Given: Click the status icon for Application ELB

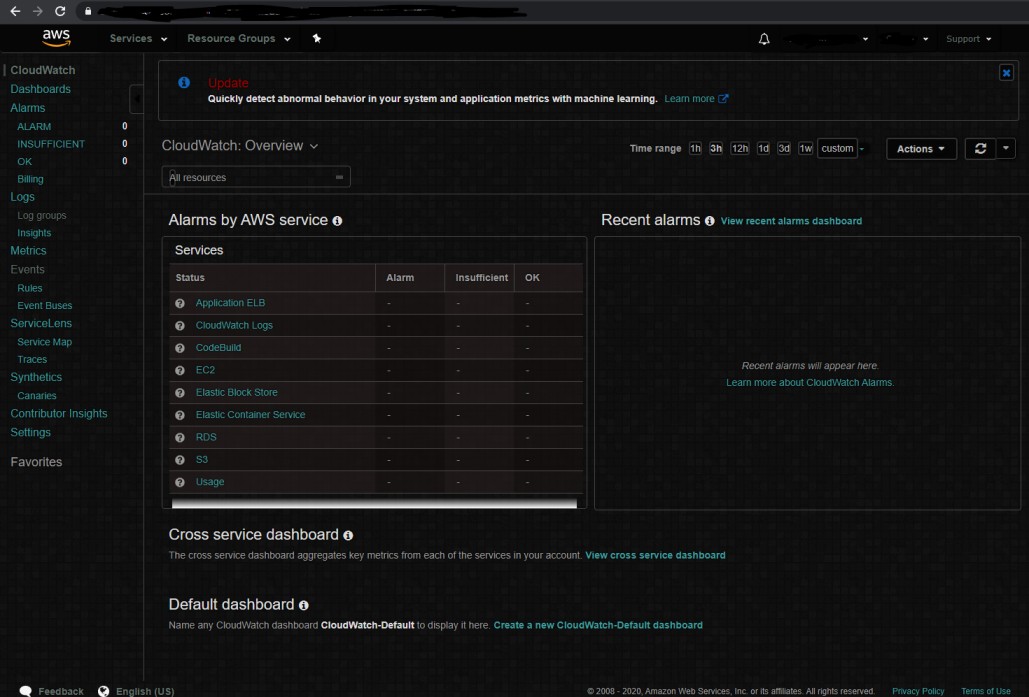Looking at the screenshot, I should [x=180, y=303].
